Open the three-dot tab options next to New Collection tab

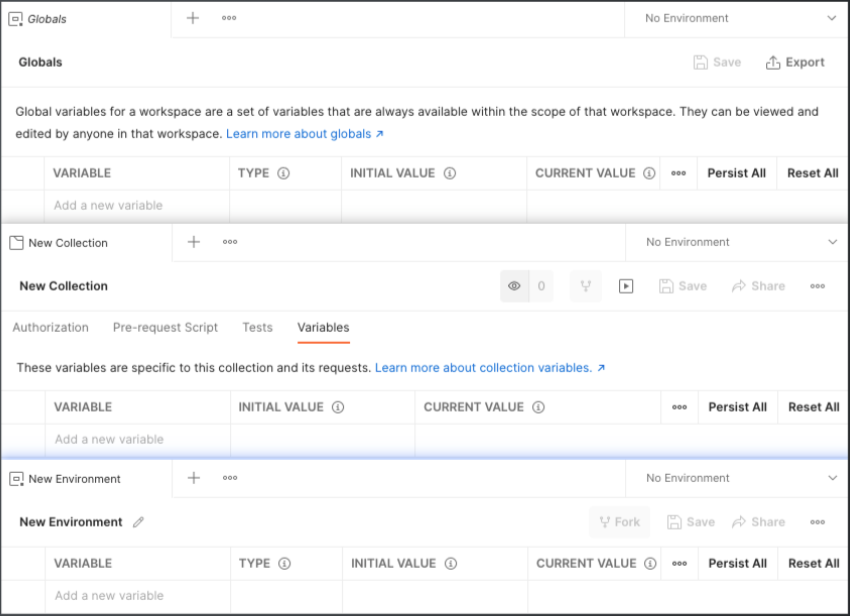point(230,242)
